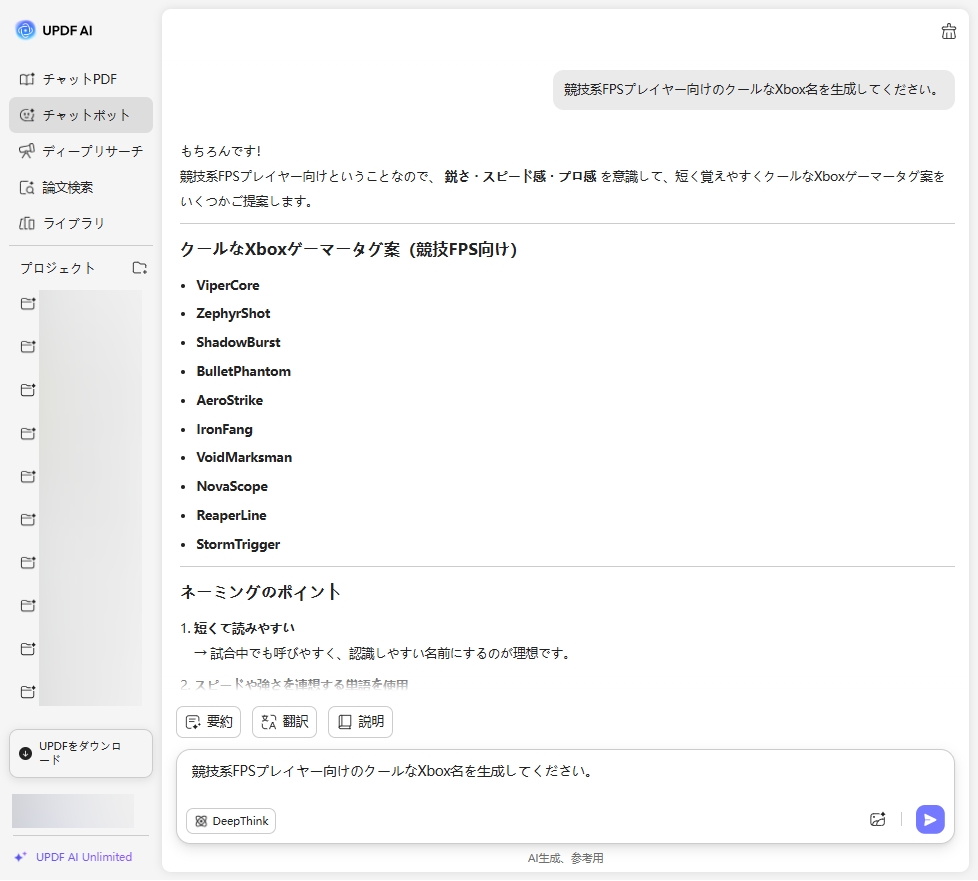The image size is (978, 881).
Task: Select the チャットボット sidebar item
Action: coord(80,115)
